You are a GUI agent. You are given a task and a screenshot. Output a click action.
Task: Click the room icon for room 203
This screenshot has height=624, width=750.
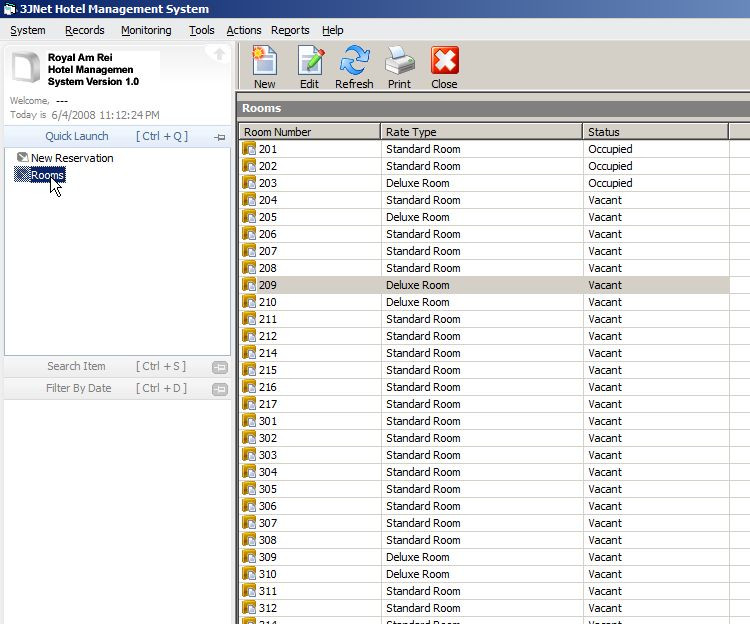[249, 183]
